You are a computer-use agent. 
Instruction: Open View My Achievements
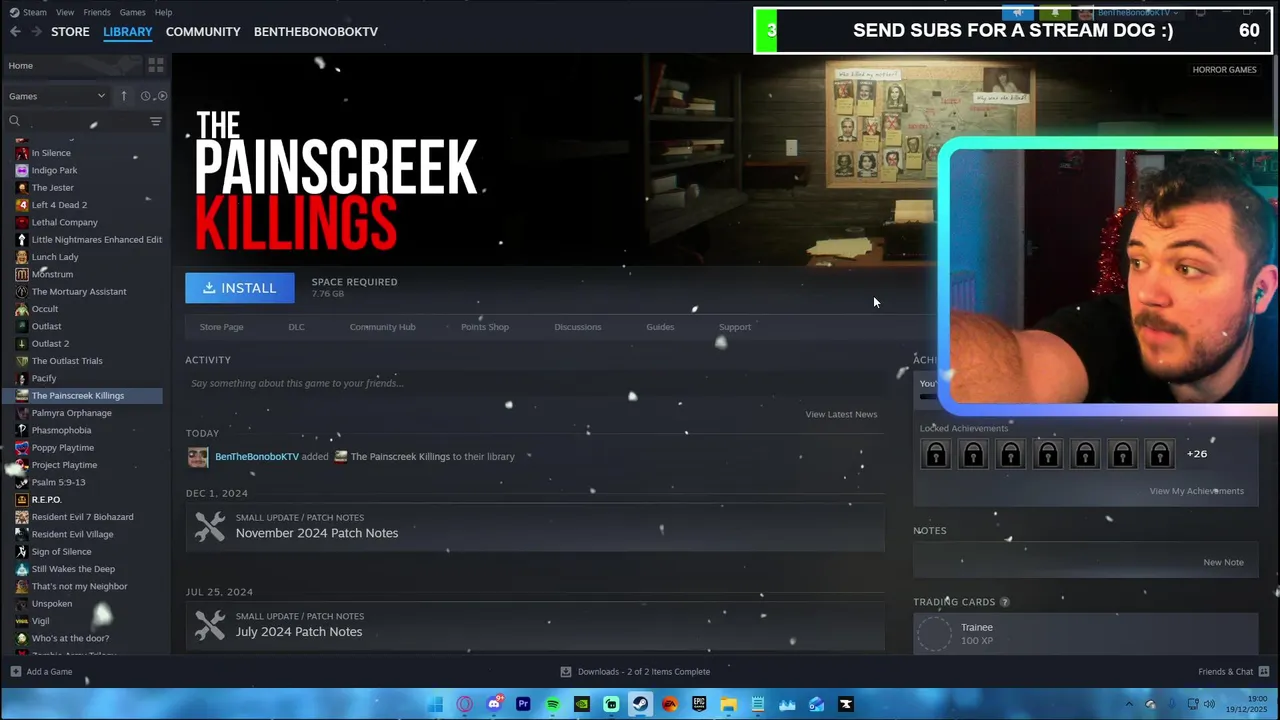coord(1196,491)
